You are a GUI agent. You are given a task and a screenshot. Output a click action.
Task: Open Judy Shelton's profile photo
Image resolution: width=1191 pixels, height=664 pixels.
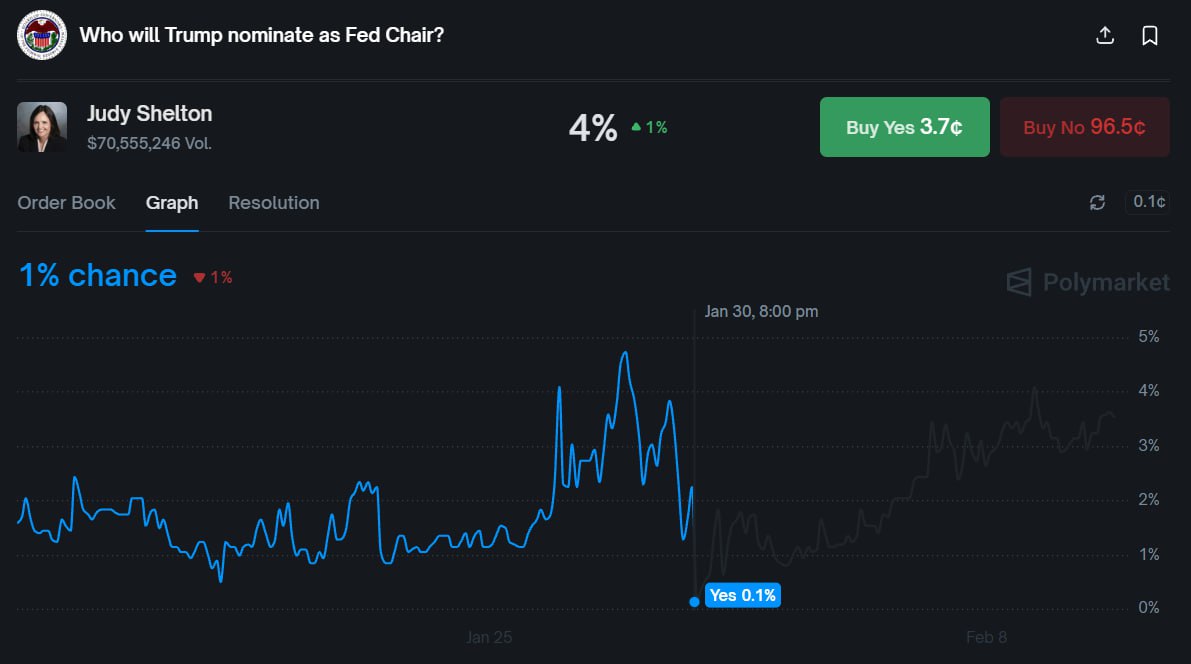click(42, 127)
